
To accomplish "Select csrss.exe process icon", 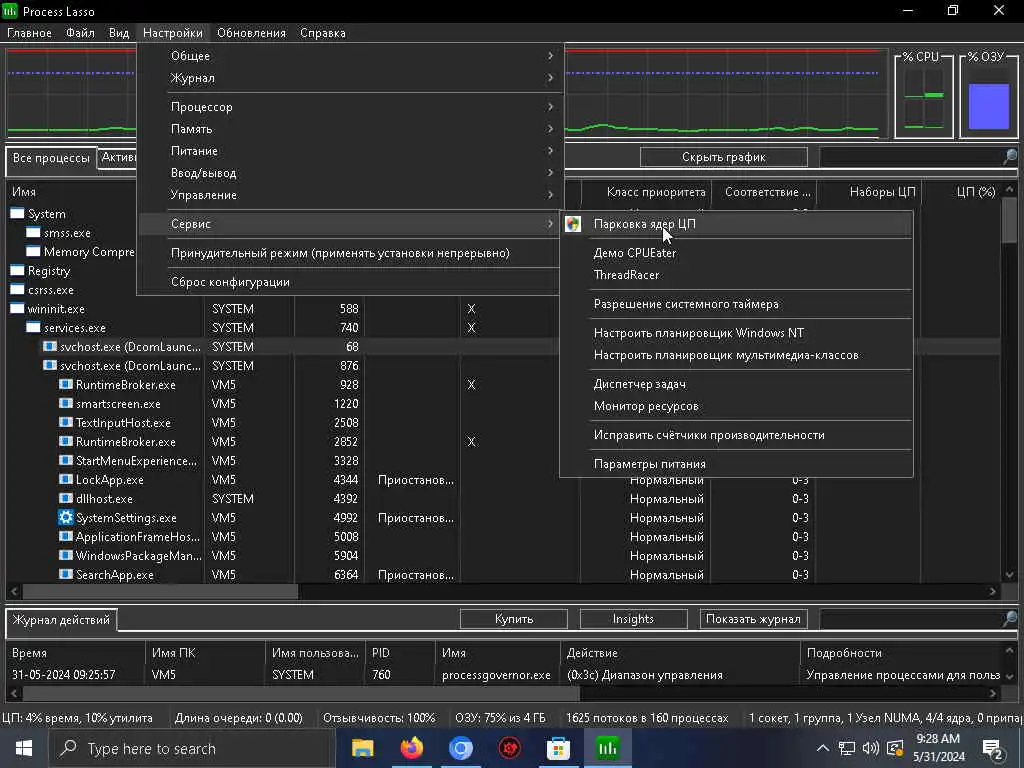I will (x=17, y=289).
